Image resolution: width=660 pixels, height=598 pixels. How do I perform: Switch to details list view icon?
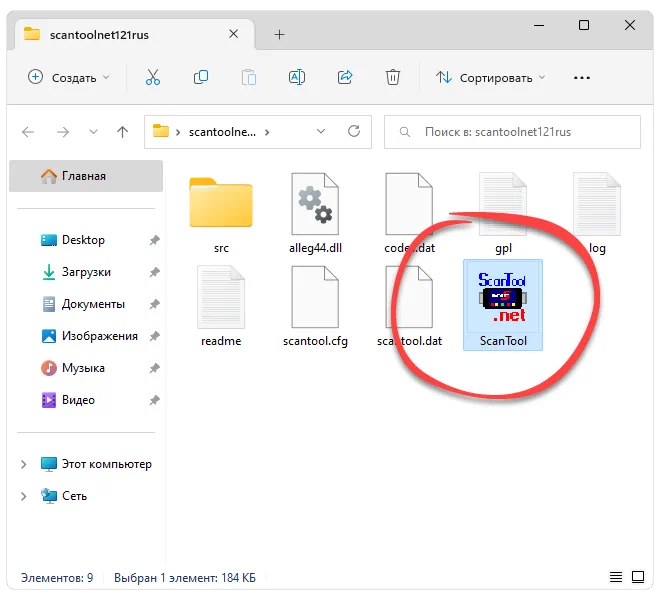[x=616, y=577]
